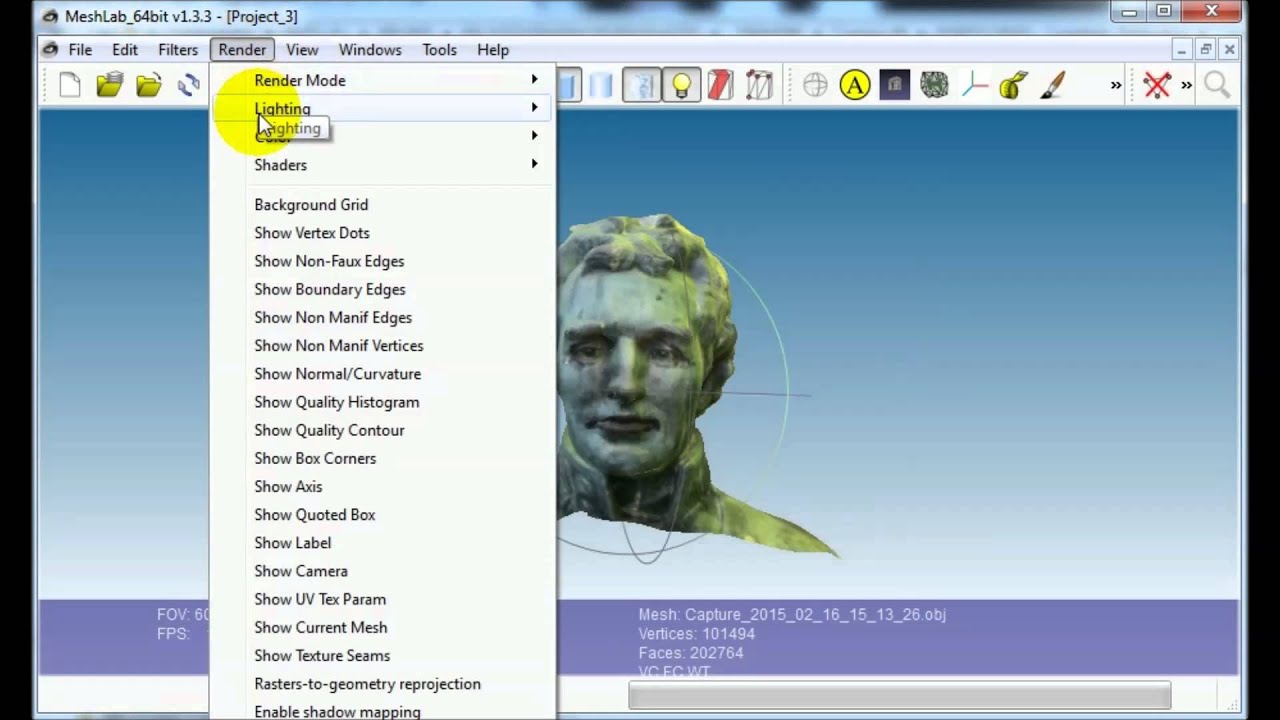Screen dimensions: 1280x720
Task: Toggle Show Vertex Dots
Action: click(x=382, y=233)
